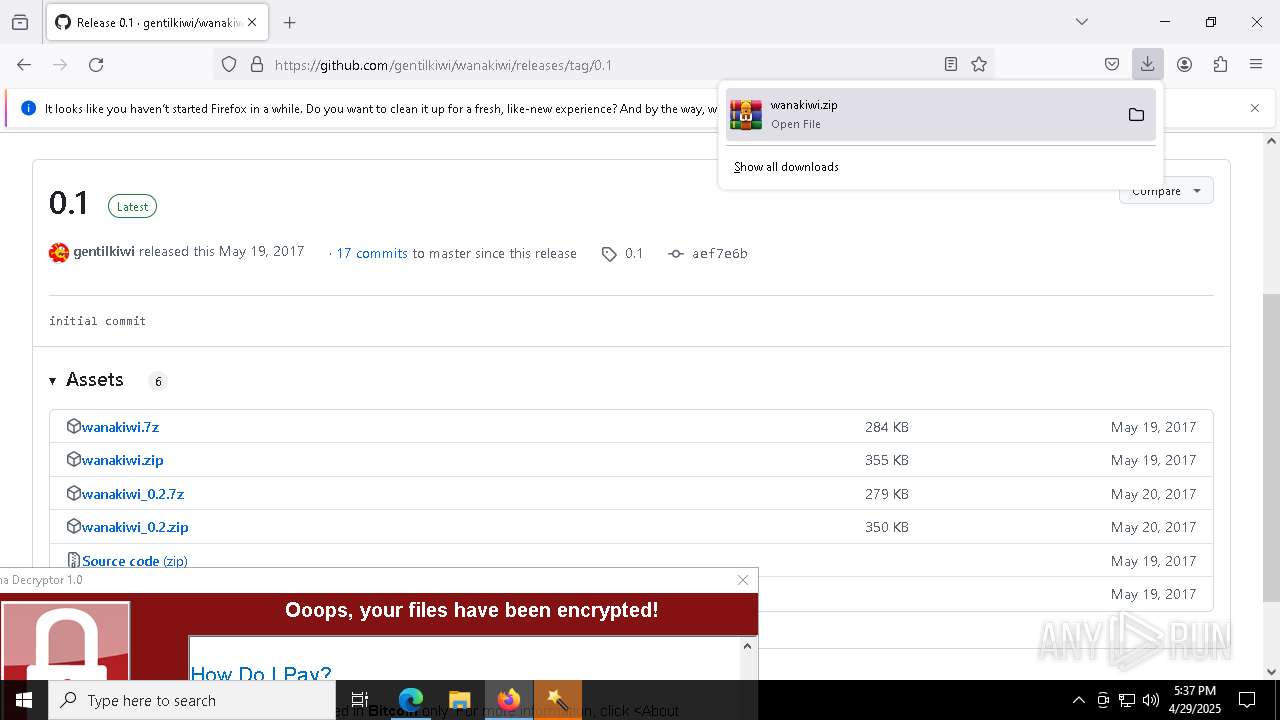Toggle reader view for this page

click(x=951, y=64)
